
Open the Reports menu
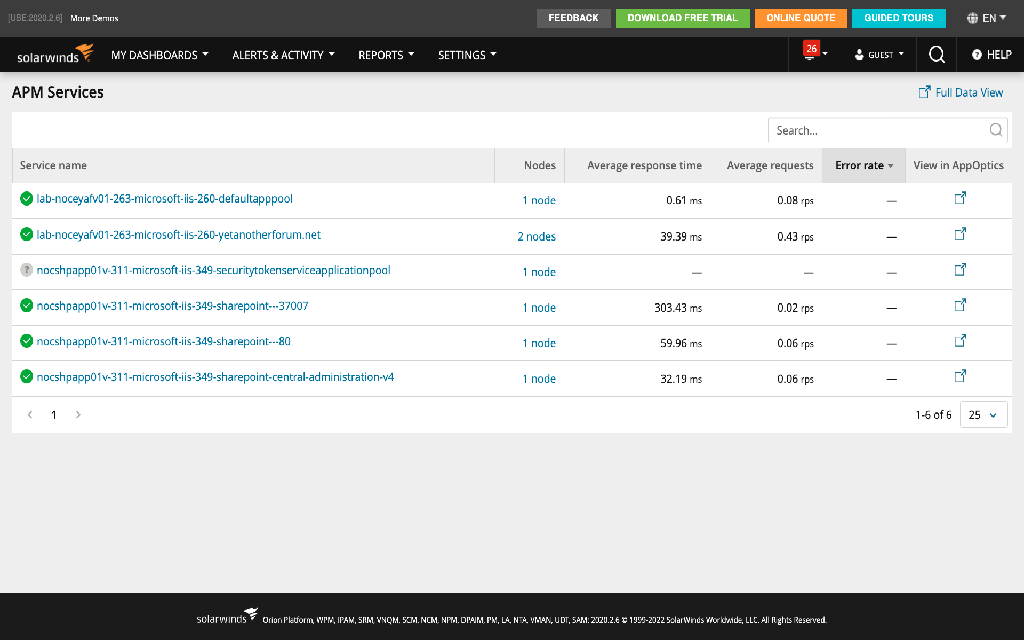386,55
